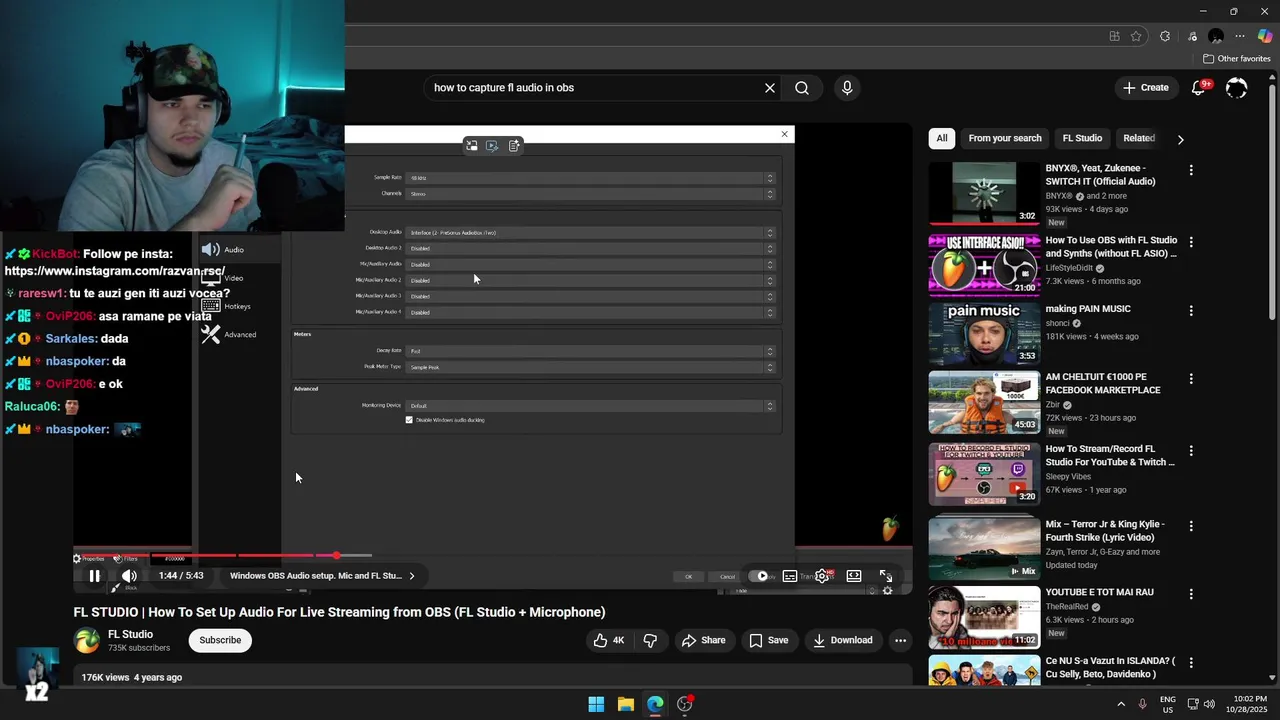Image resolution: width=1280 pixels, height=720 pixels.
Task: Open options for 'making PAIN MUSIC' video
Action: pos(1191,311)
